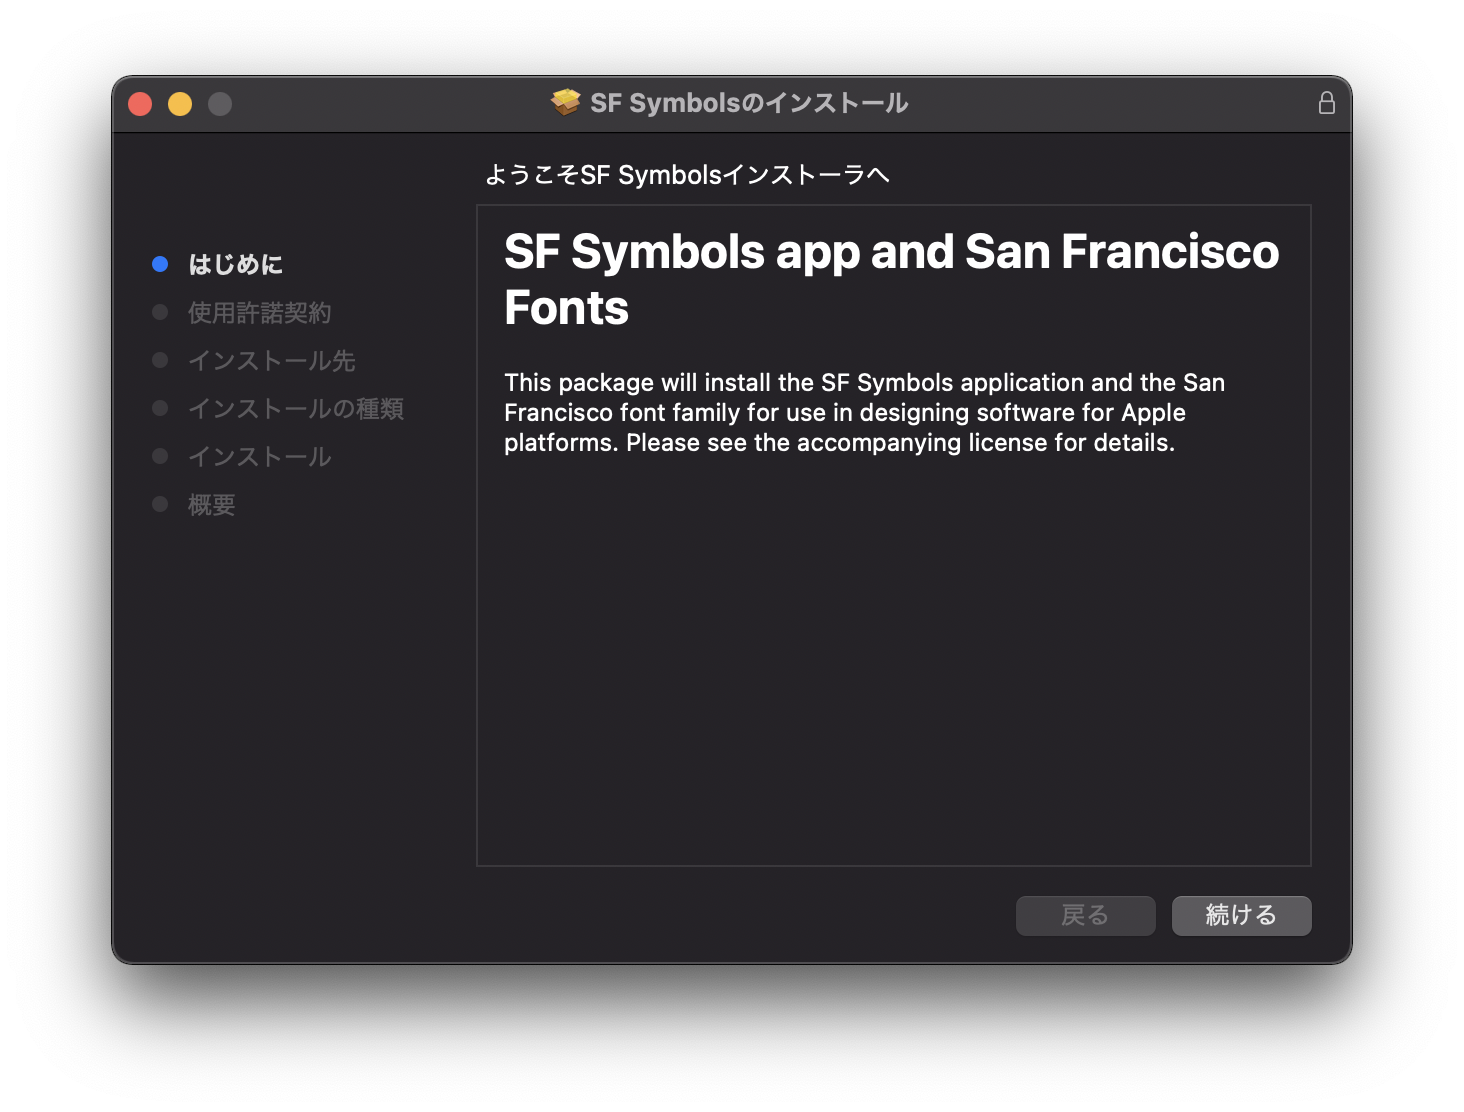The image size is (1464, 1112).
Task: Select the 使用許諾契約 step
Action: tap(259, 312)
